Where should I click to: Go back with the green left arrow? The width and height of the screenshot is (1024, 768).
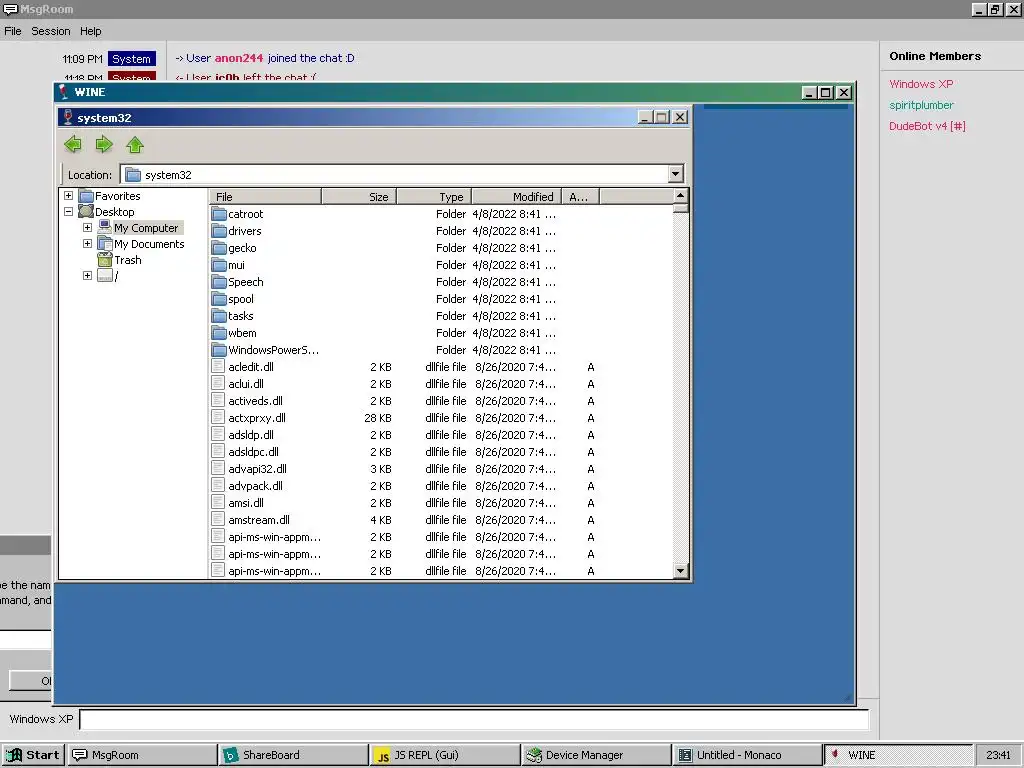(72, 144)
